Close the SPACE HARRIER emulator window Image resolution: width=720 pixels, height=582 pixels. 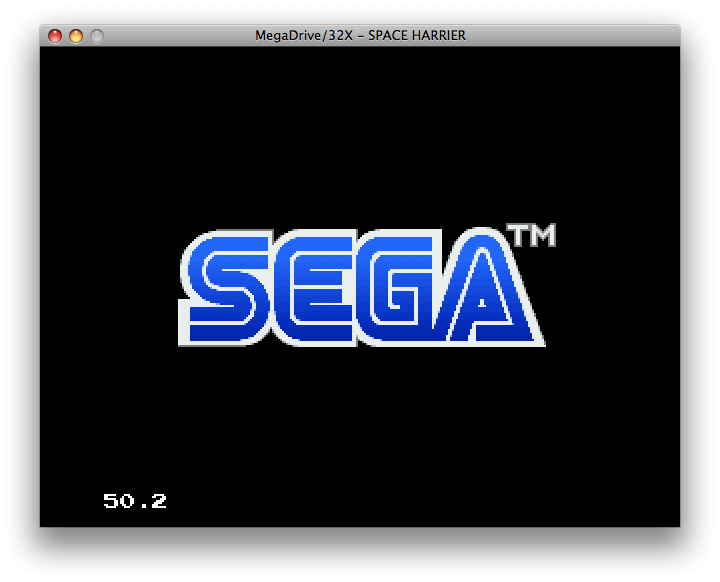55,36
